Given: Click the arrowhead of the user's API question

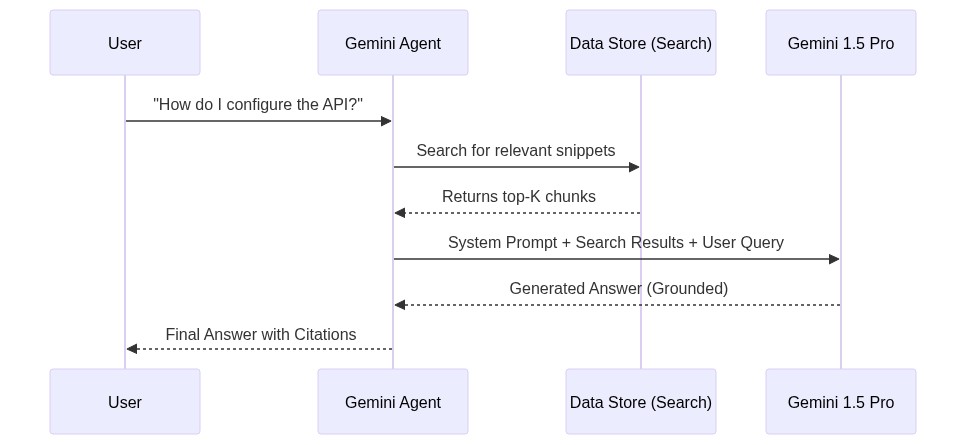Looking at the screenshot, I should pyautogui.click(x=386, y=121).
